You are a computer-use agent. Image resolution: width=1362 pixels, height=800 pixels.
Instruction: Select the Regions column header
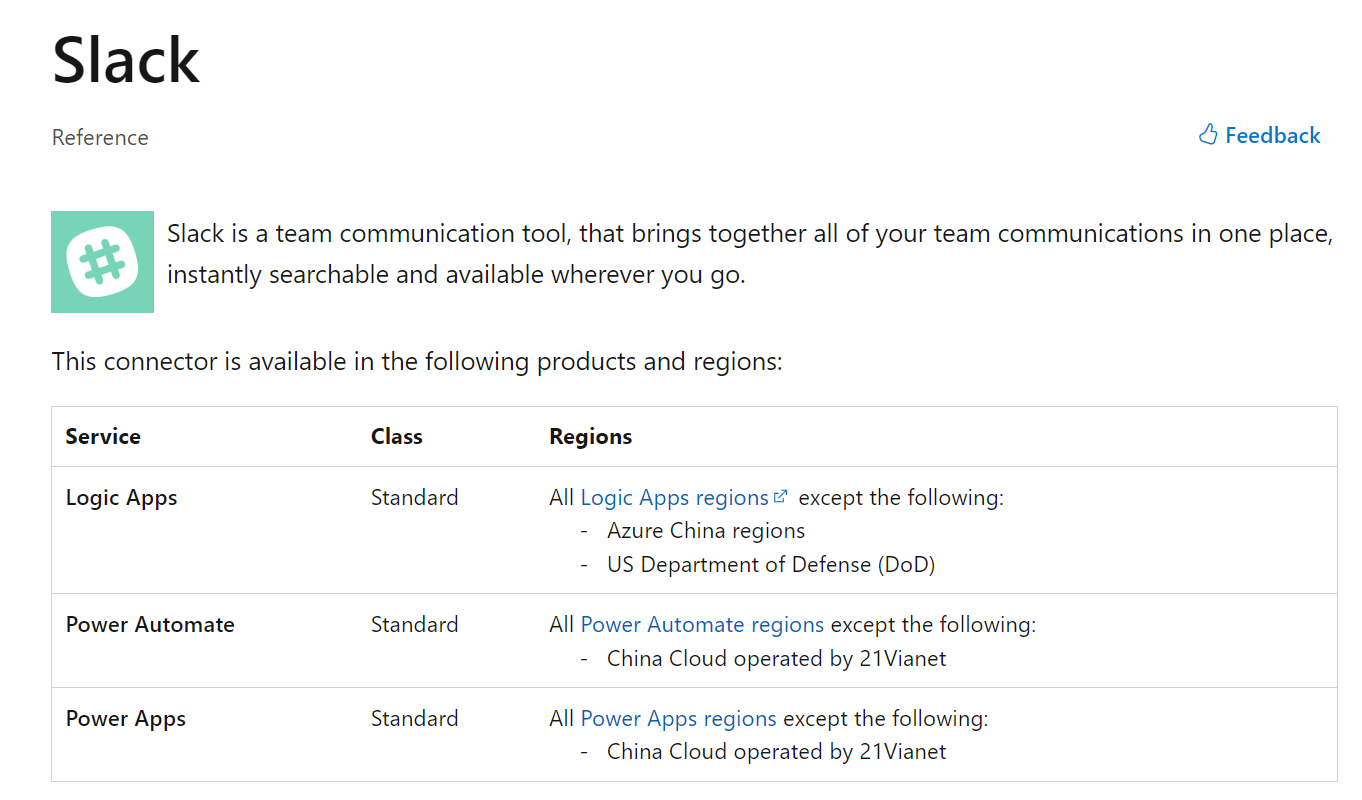tap(590, 436)
